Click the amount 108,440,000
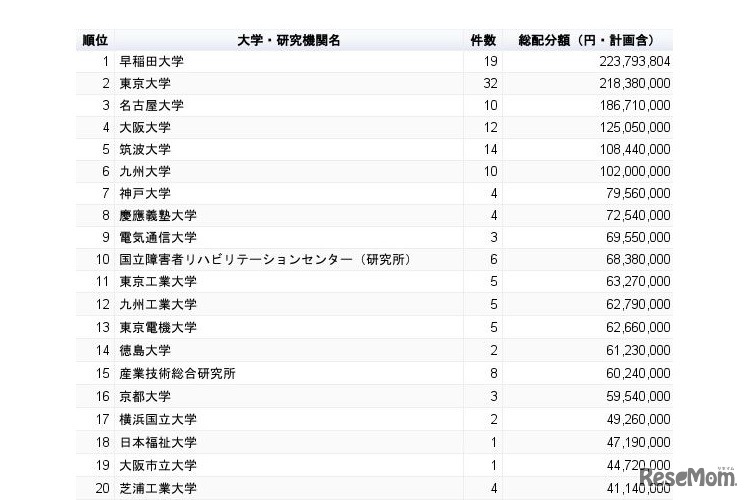The width and height of the screenshot is (750, 500). [x=635, y=149]
